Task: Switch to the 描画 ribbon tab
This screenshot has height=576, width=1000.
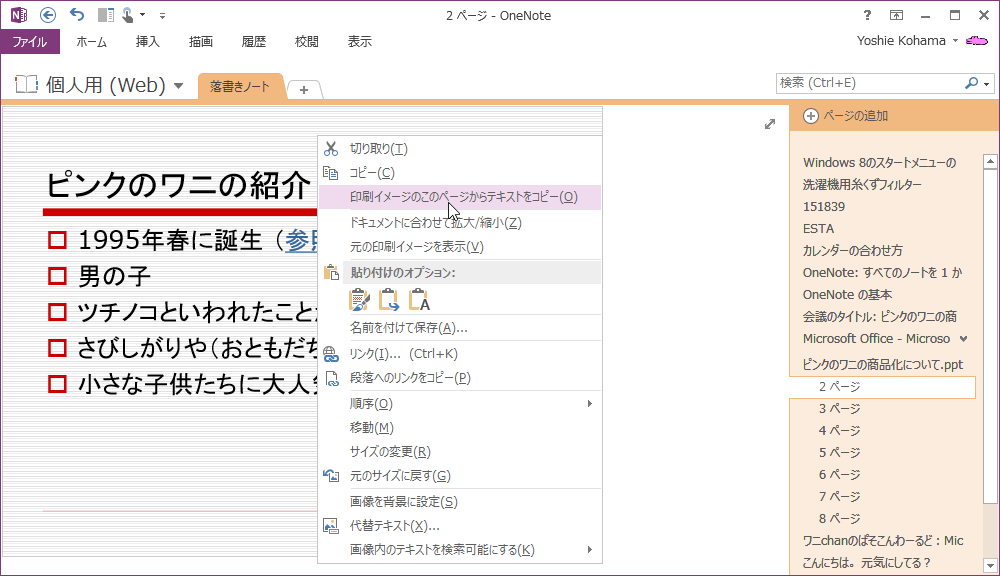Action: click(200, 41)
